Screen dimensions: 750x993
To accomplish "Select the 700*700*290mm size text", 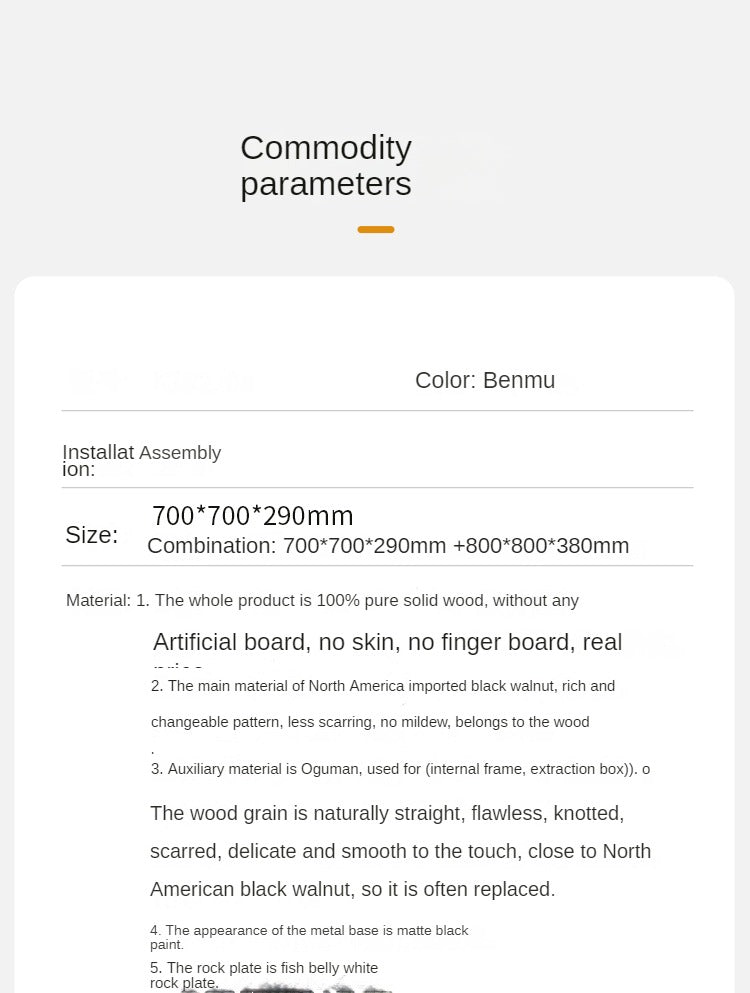I will click(x=253, y=515).
